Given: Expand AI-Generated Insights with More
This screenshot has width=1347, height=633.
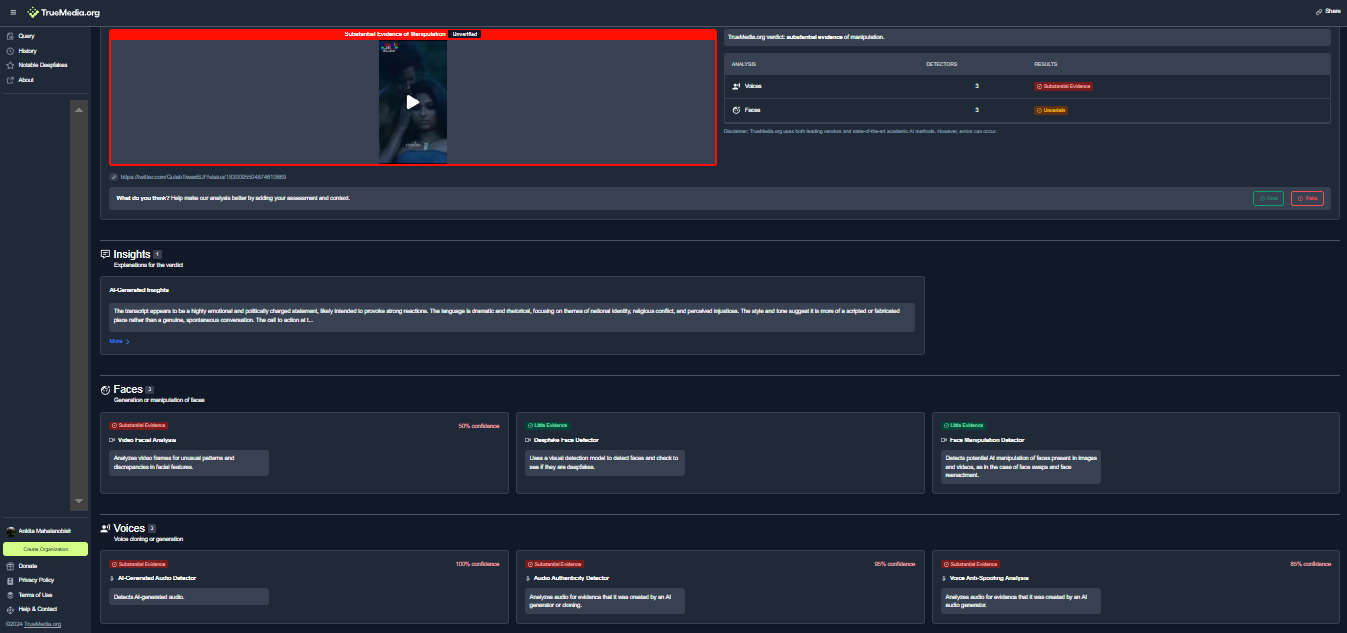Looking at the screenshot, I should [120, 341].
